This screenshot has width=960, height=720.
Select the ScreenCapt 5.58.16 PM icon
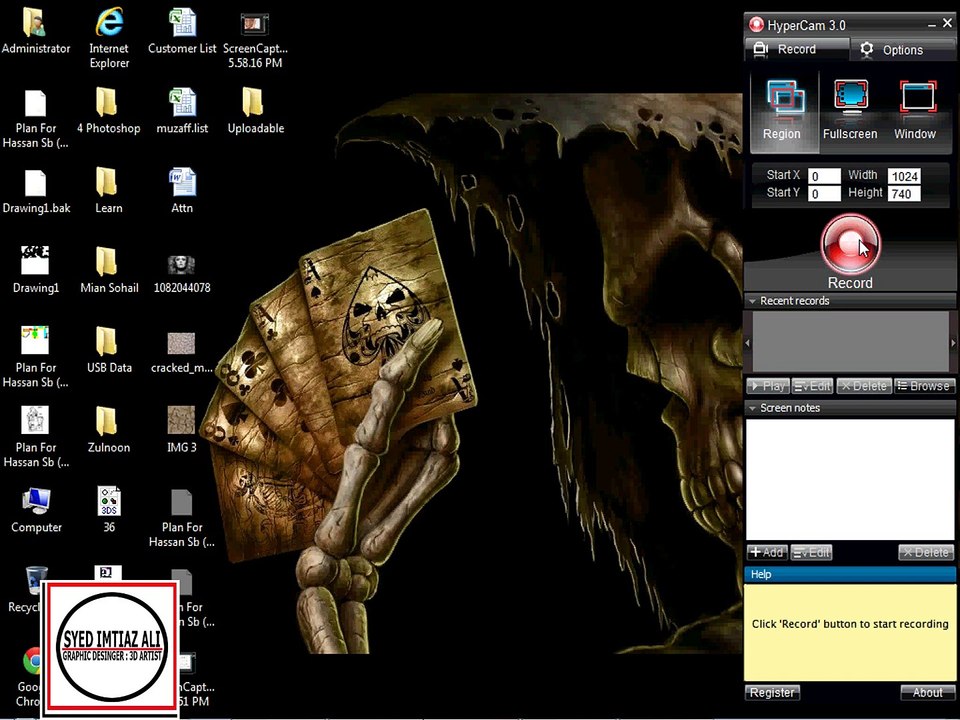pos(255,38)
